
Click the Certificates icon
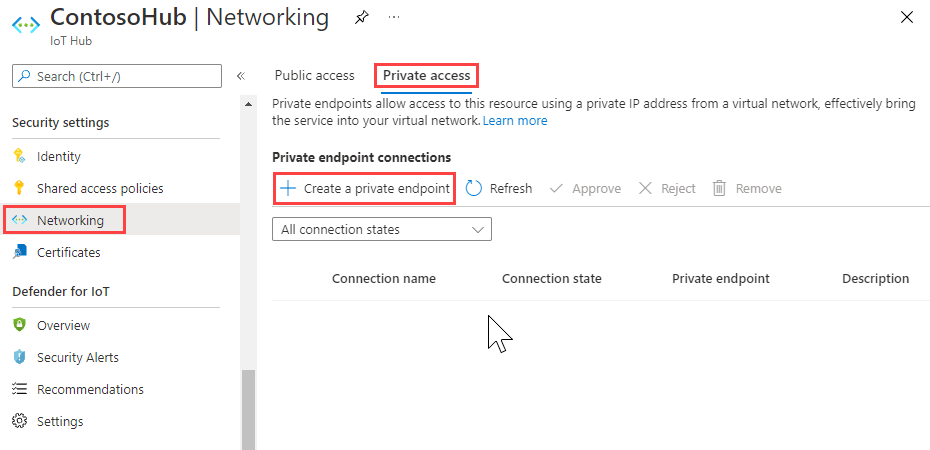19,252
